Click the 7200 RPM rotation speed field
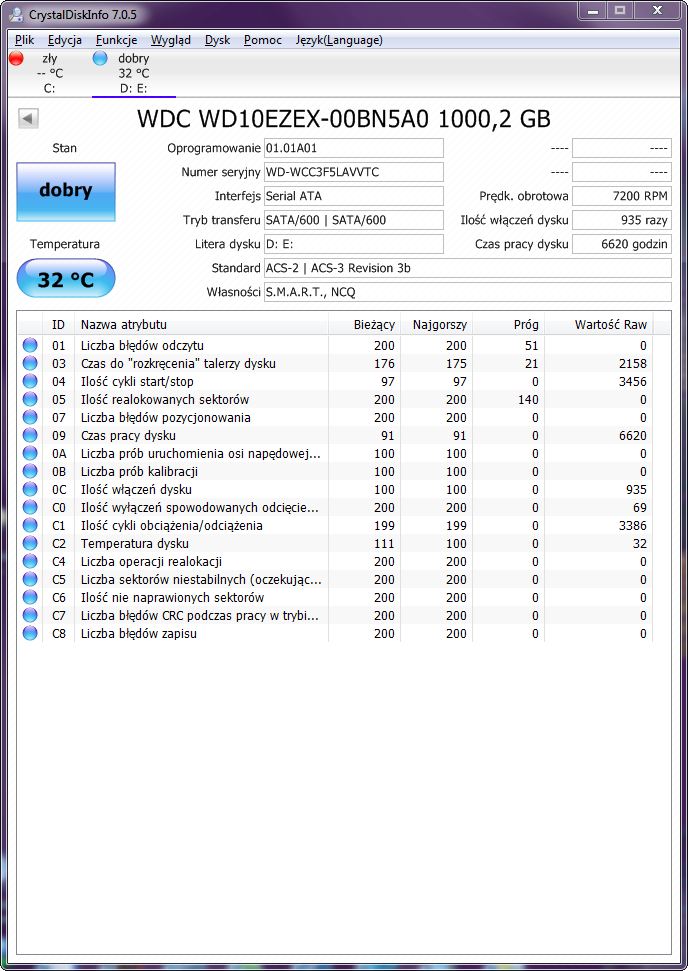This screenshot has height=971, width=688. click(x=622, y=196)
